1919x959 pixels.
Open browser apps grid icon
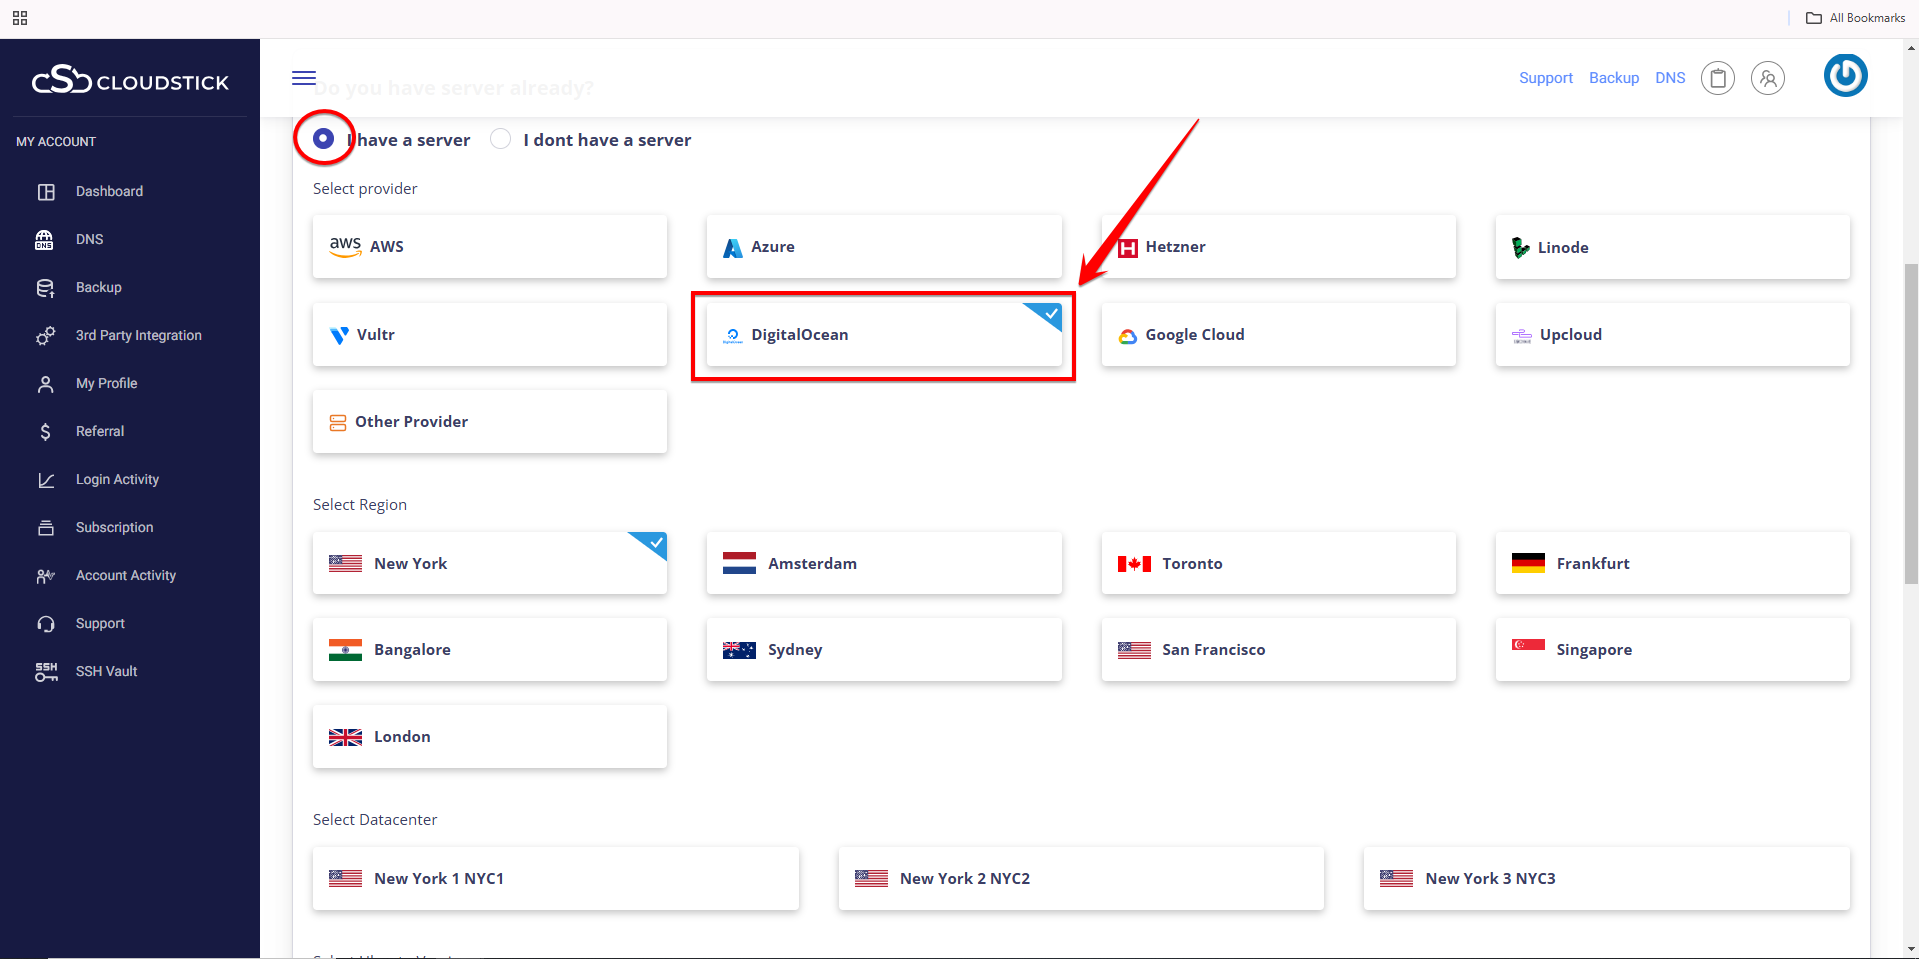pyautogui.click(x=20, y=18)
